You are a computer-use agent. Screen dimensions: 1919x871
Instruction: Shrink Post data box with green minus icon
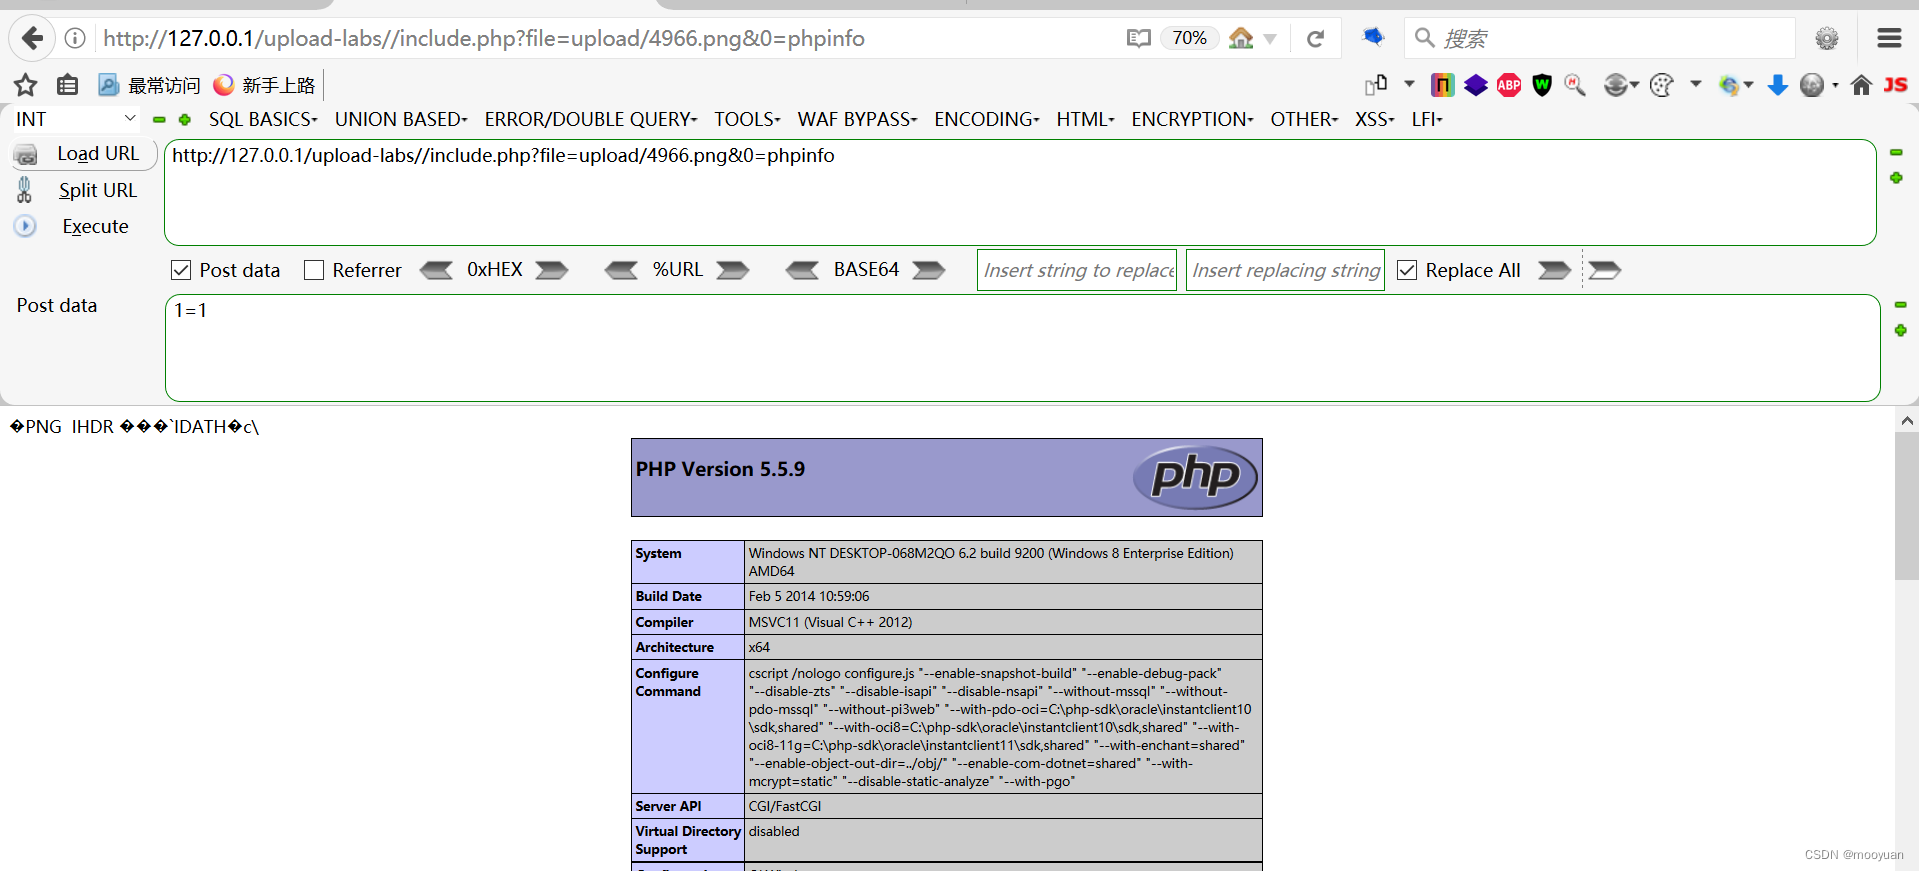click(x=1900, y=305)
